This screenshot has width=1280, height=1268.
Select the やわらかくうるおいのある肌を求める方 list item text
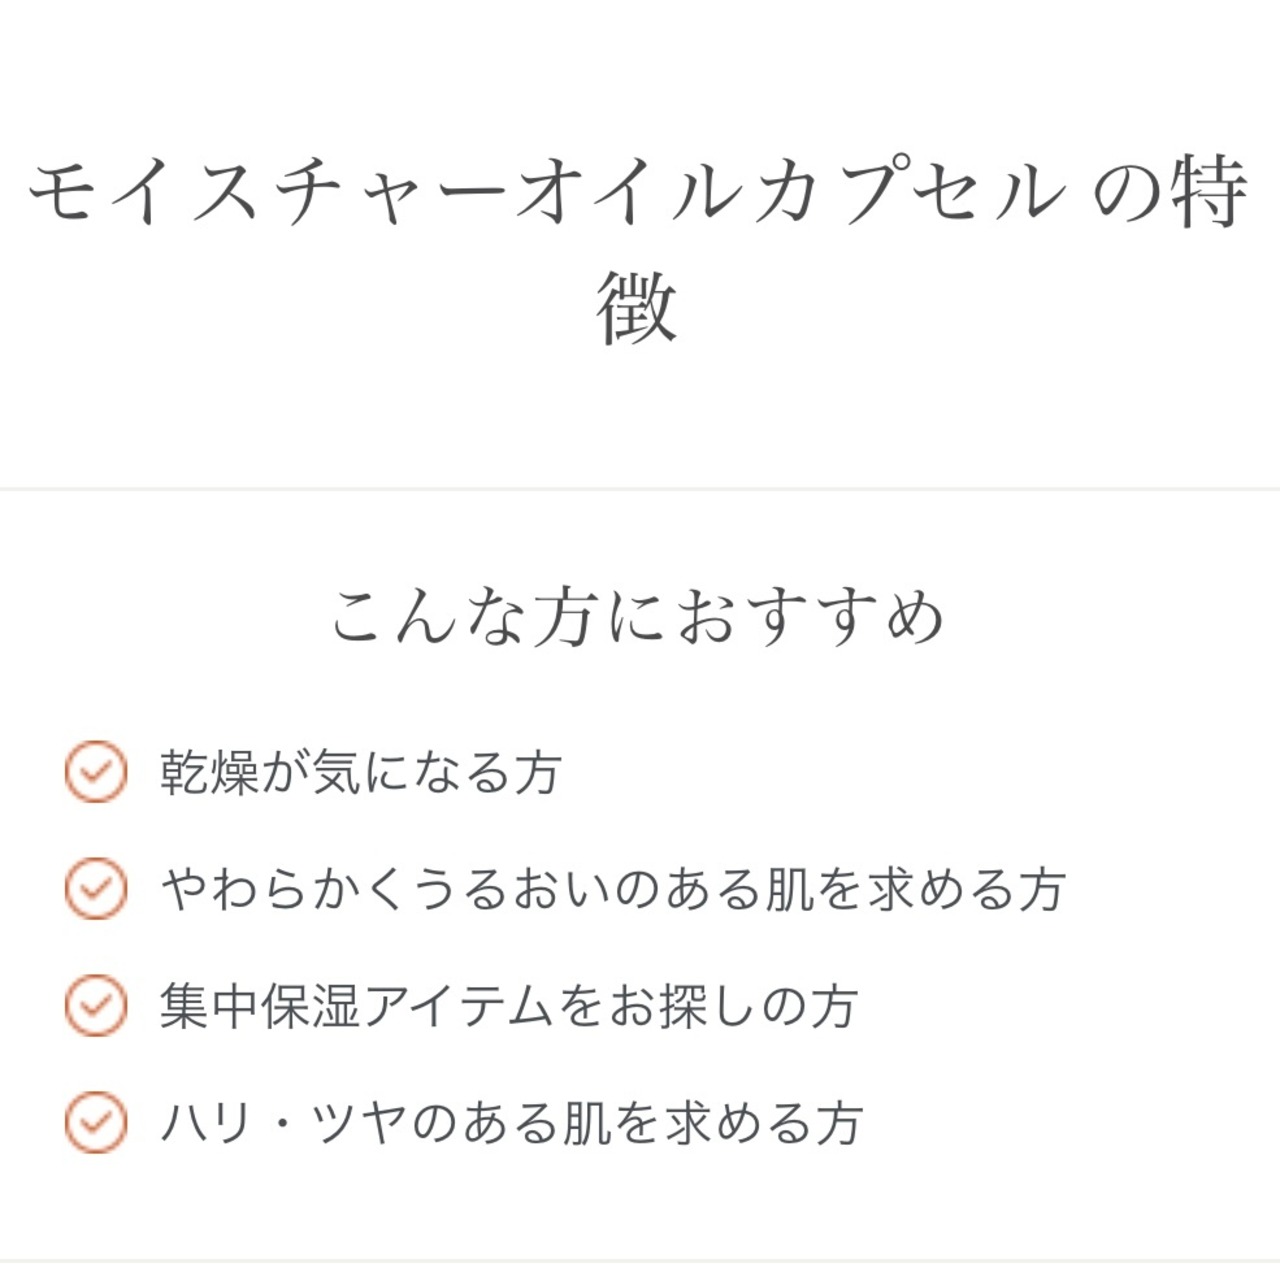click(x=613, y=889)
